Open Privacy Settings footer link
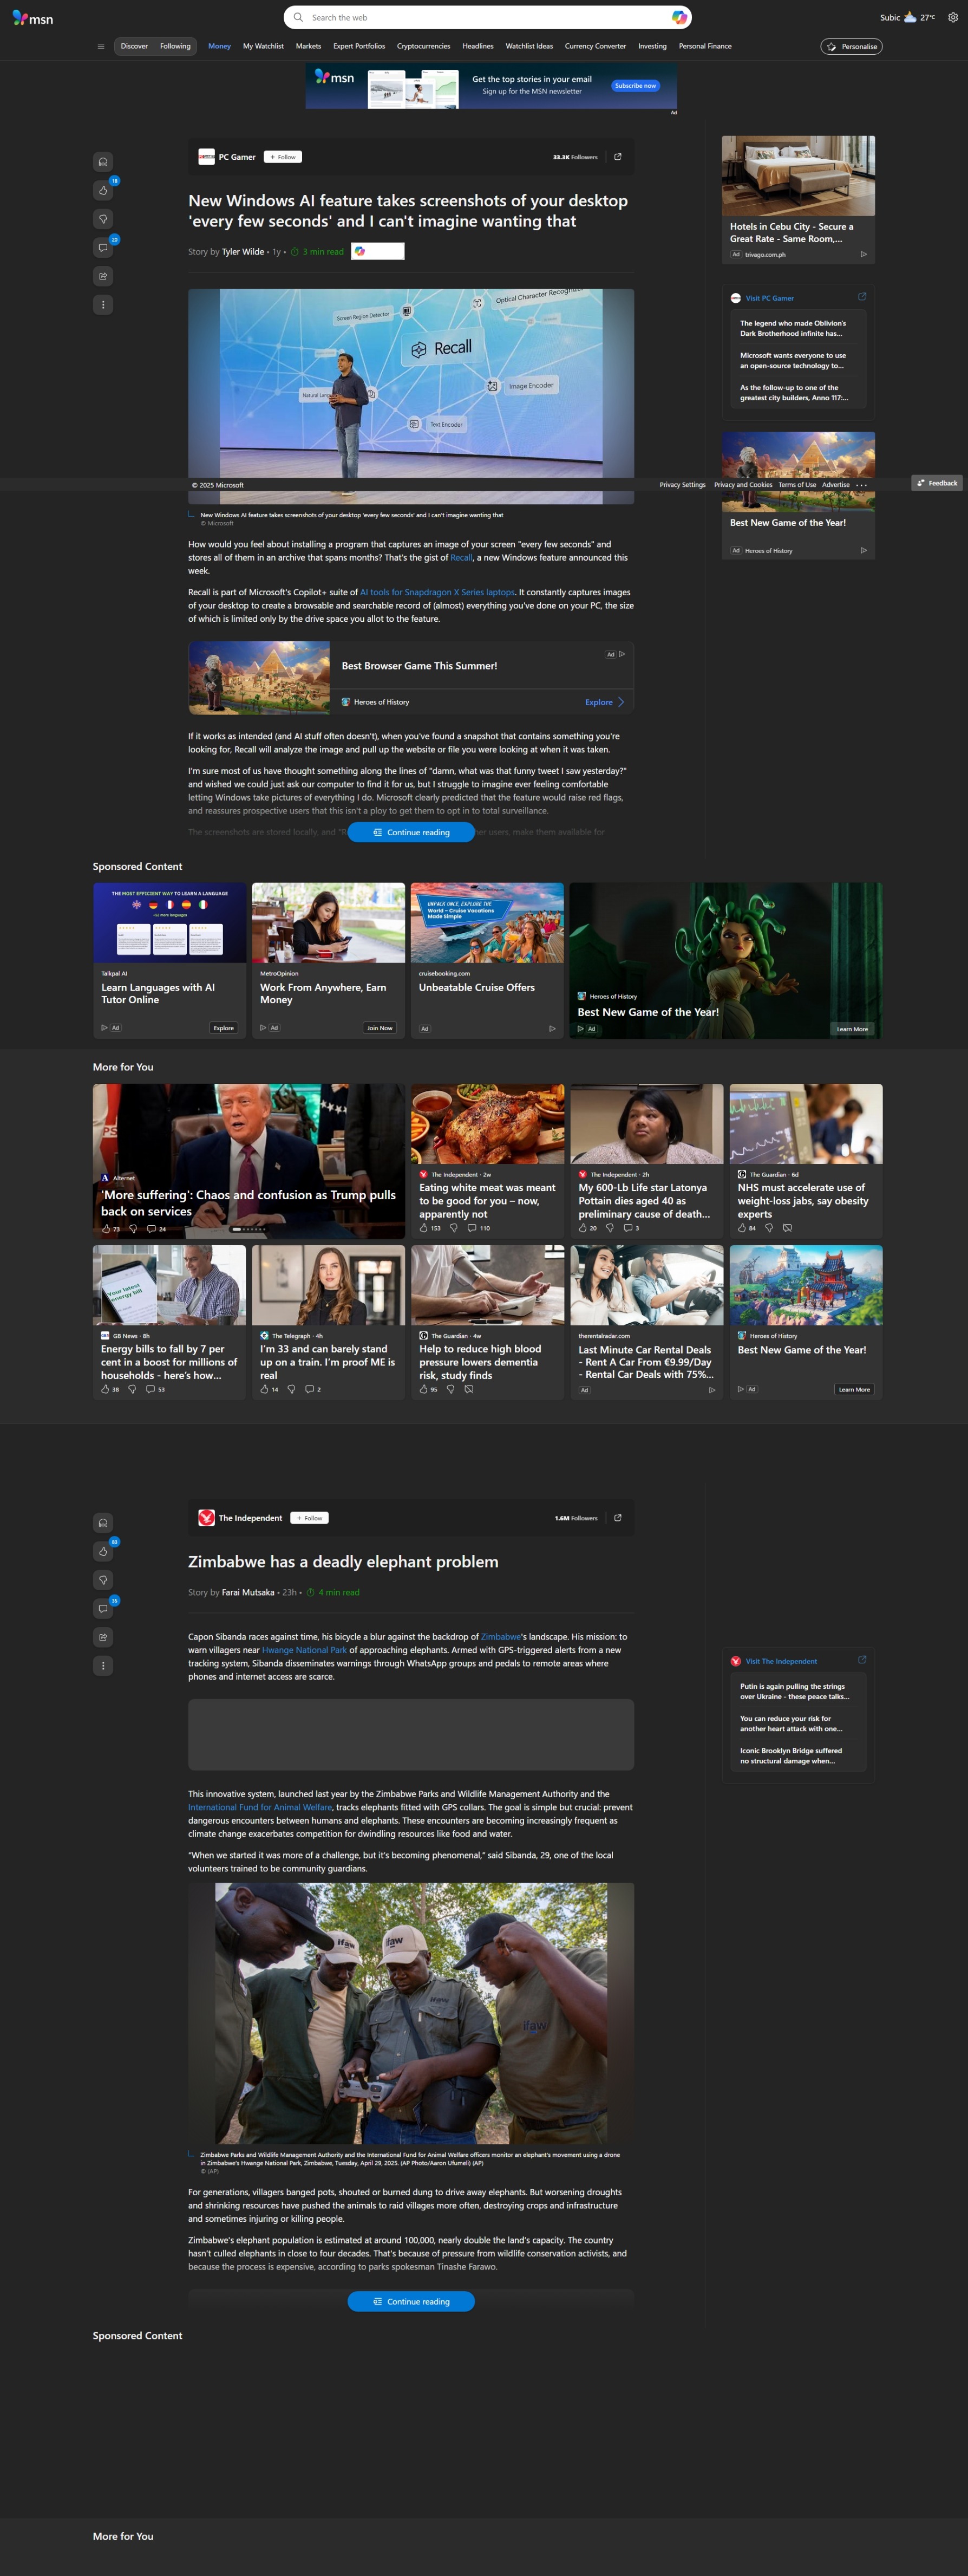The height and width of the screenshot is (2576, 968). tap(682, 485)
